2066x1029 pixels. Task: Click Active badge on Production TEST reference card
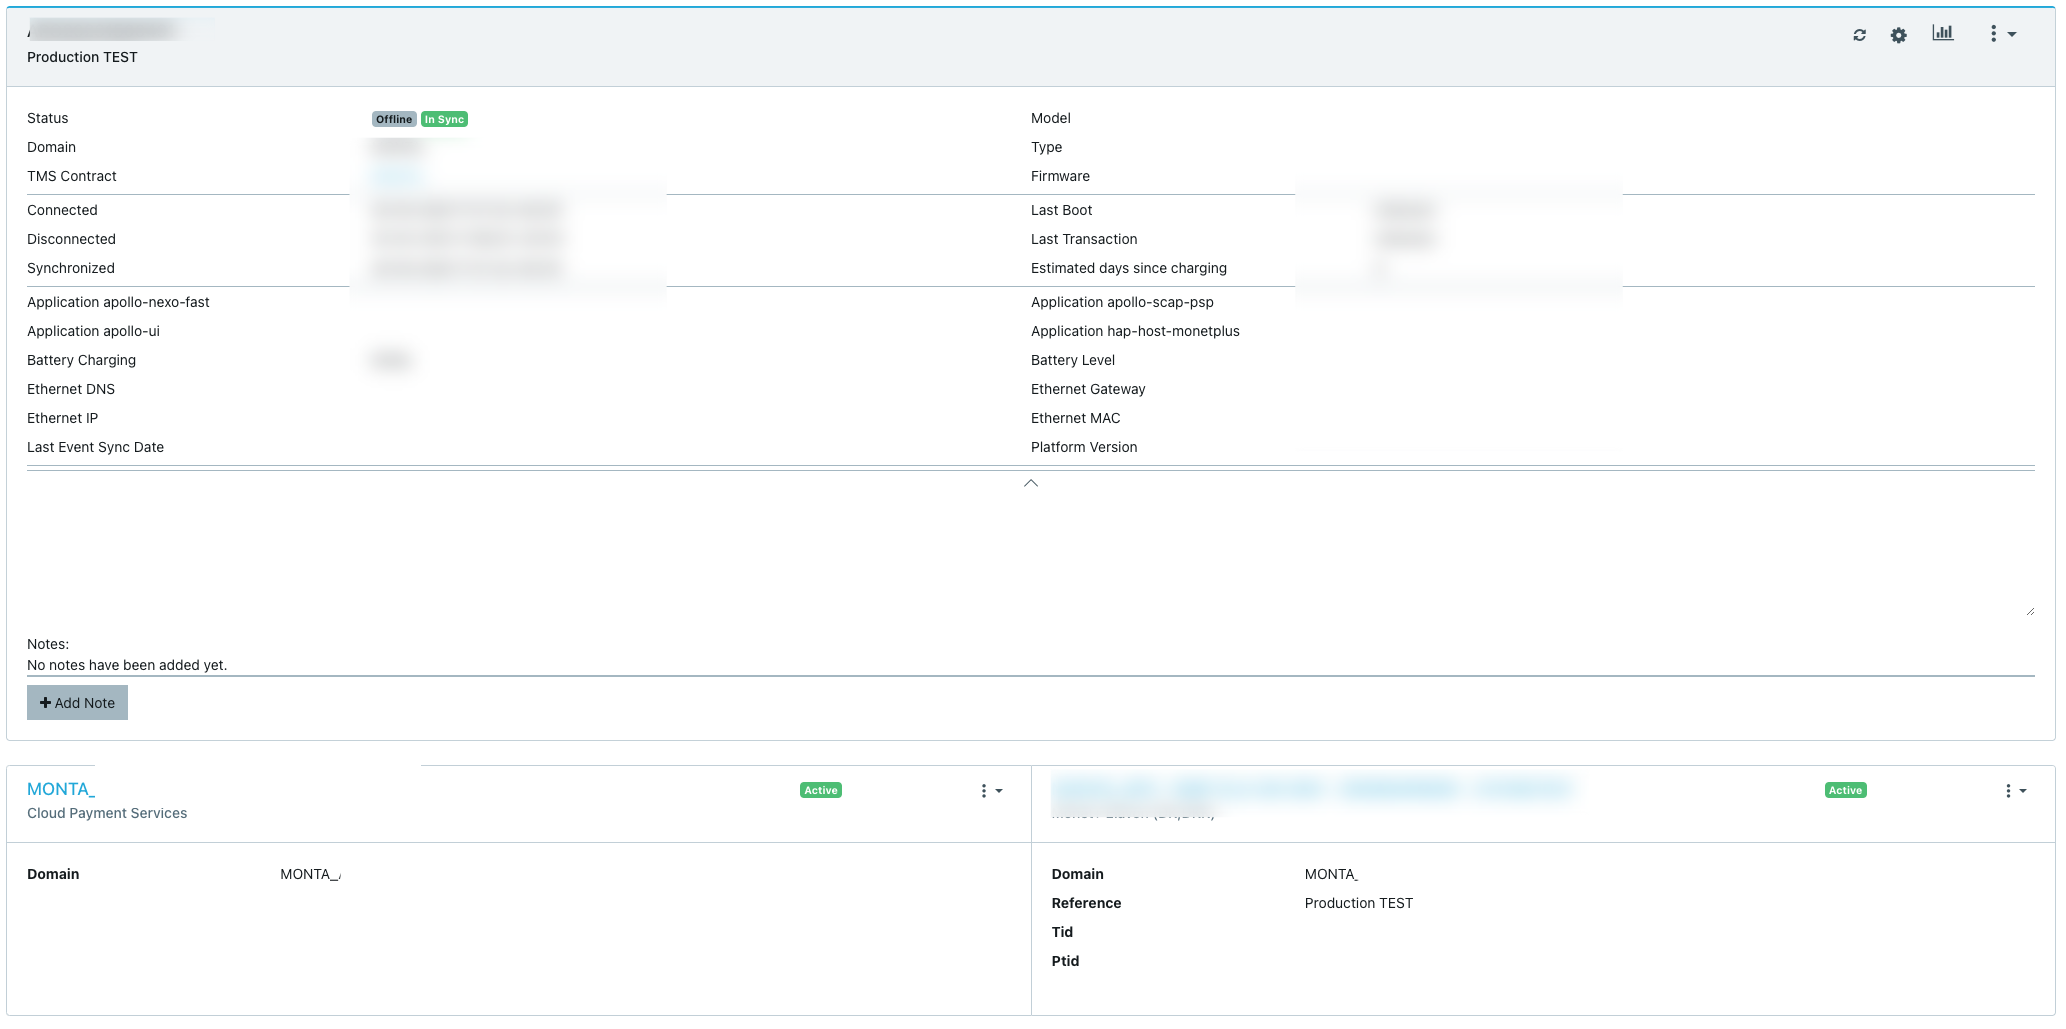(x=1845, y=790)
